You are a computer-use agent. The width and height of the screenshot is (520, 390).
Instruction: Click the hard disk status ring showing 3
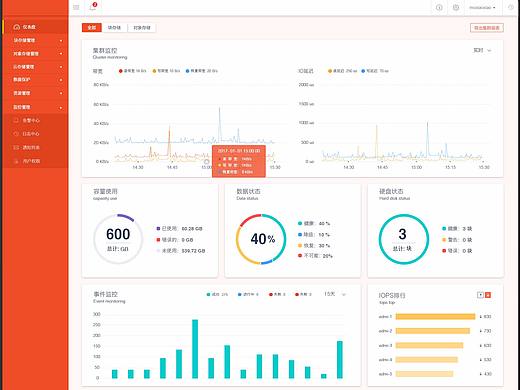click(x=403, y=239)
